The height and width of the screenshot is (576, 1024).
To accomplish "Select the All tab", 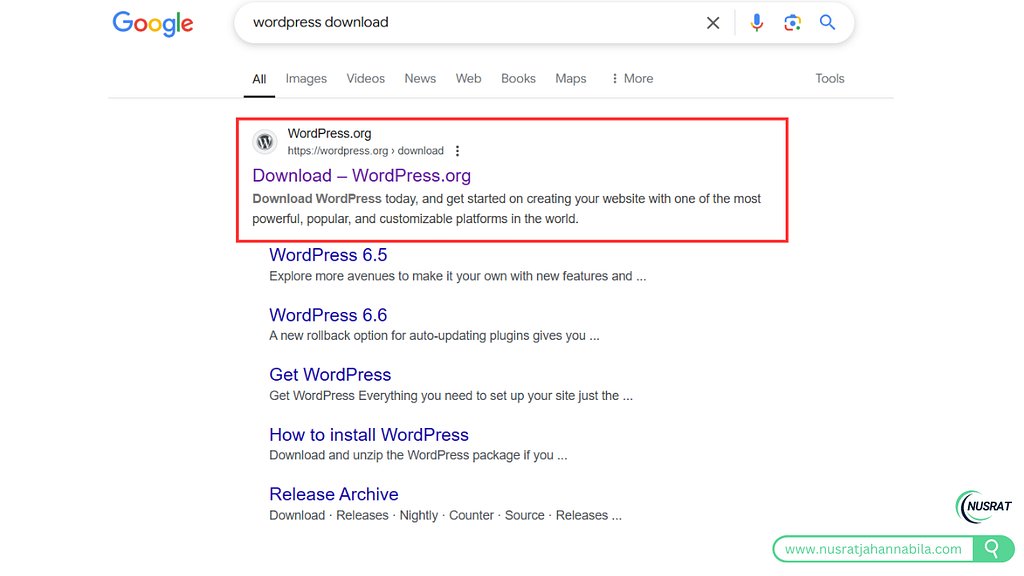I will [x=259, y=79].
